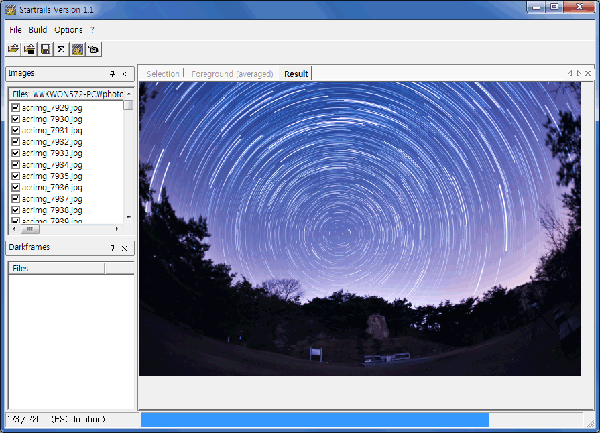Toggle checkbox for acrimg_7934.jpg
The width and height of the screenshot is (600, 433).
[15, 164]
